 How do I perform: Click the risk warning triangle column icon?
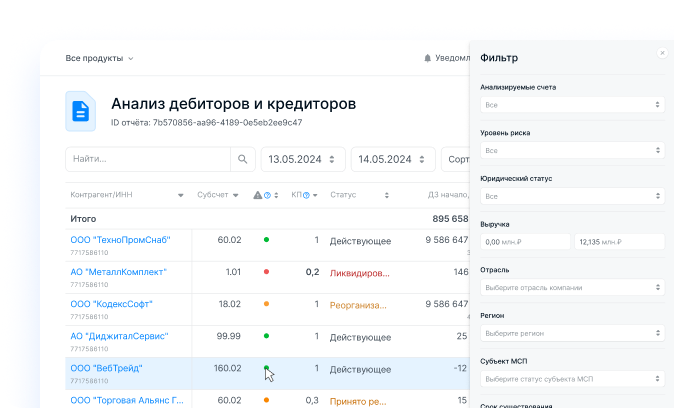click(257, 195)
